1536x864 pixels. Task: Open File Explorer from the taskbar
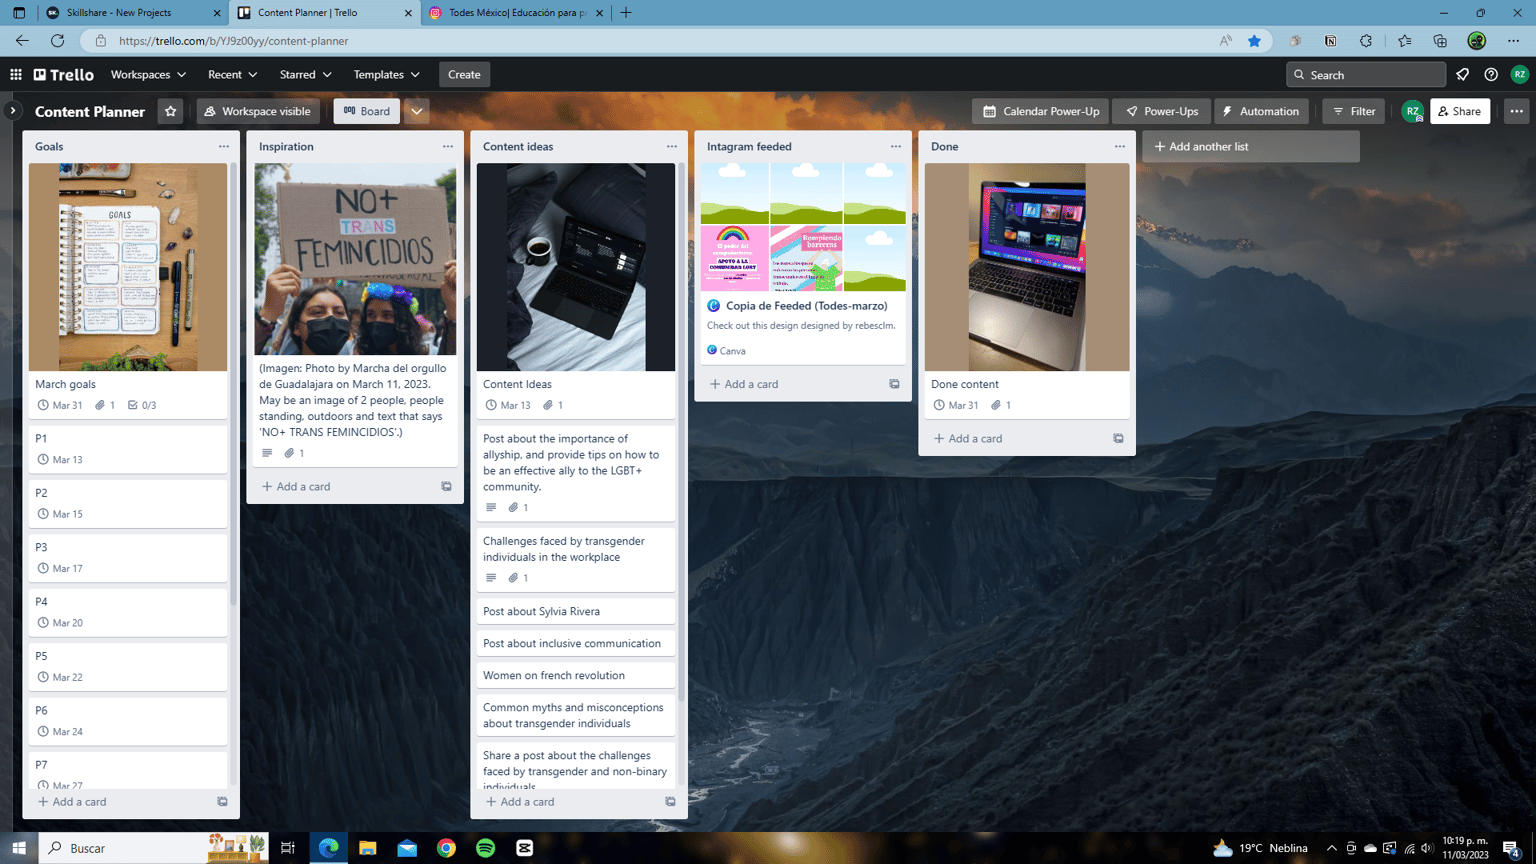pos(368,848)
